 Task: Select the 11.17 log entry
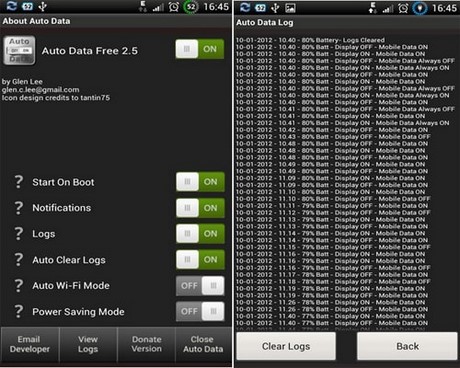[332, 275]
